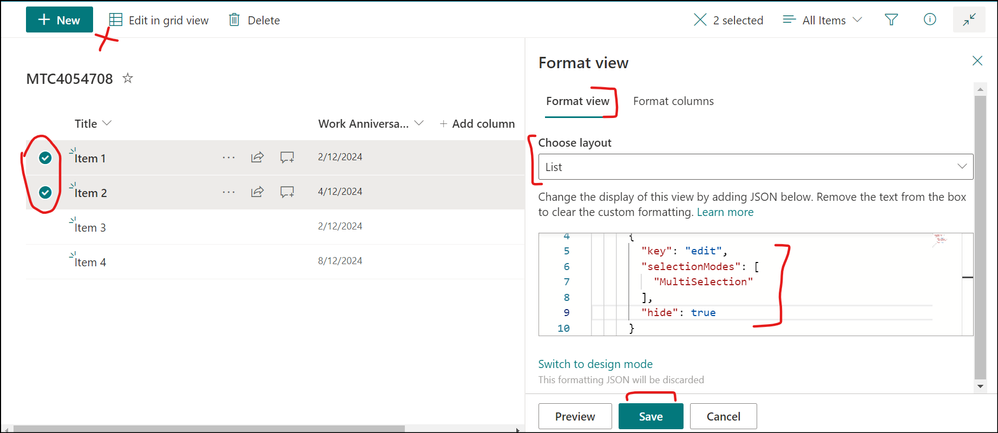Click date 2/12/2024 in Item 3 row
The image size is (998, 433).
pyautogui.click(x=340, y=226)
